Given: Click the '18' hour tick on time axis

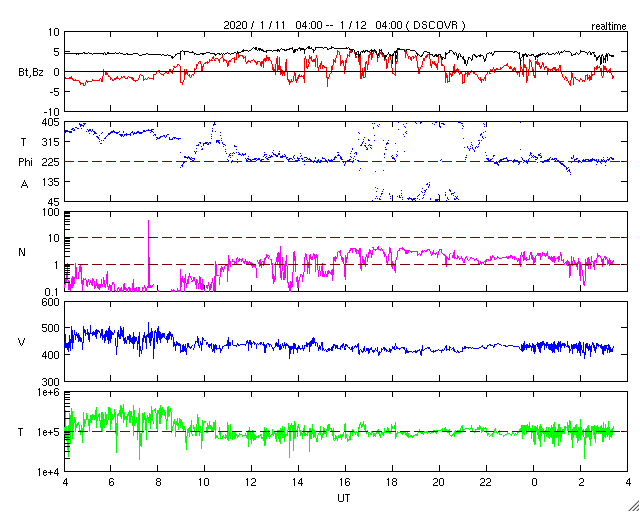Looking at the screenshot, I should (x=392, y=482).
